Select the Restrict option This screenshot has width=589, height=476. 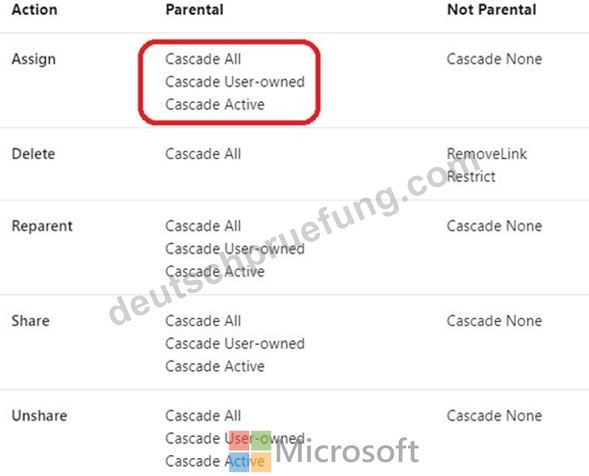471,177
